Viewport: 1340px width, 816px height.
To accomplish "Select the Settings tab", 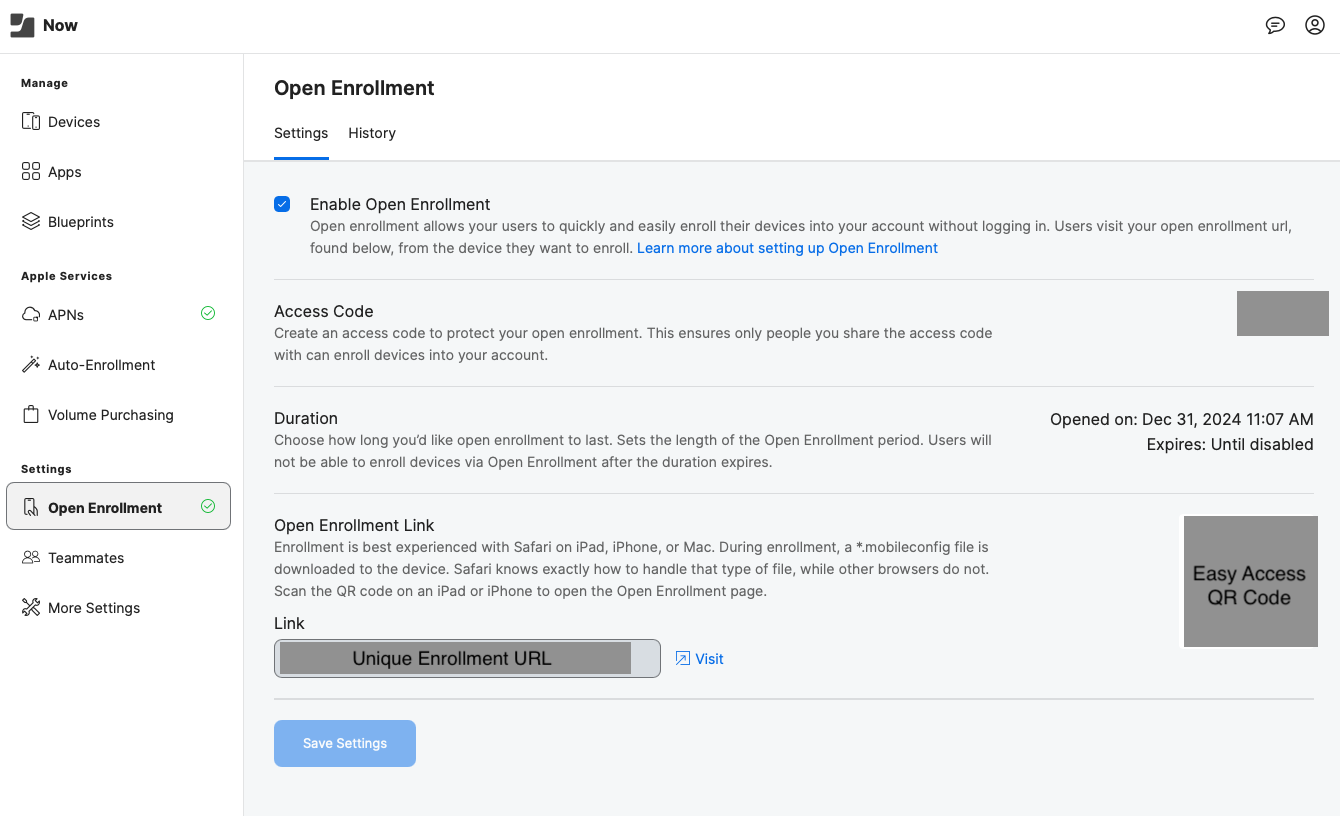I will (x=301, y=133).
